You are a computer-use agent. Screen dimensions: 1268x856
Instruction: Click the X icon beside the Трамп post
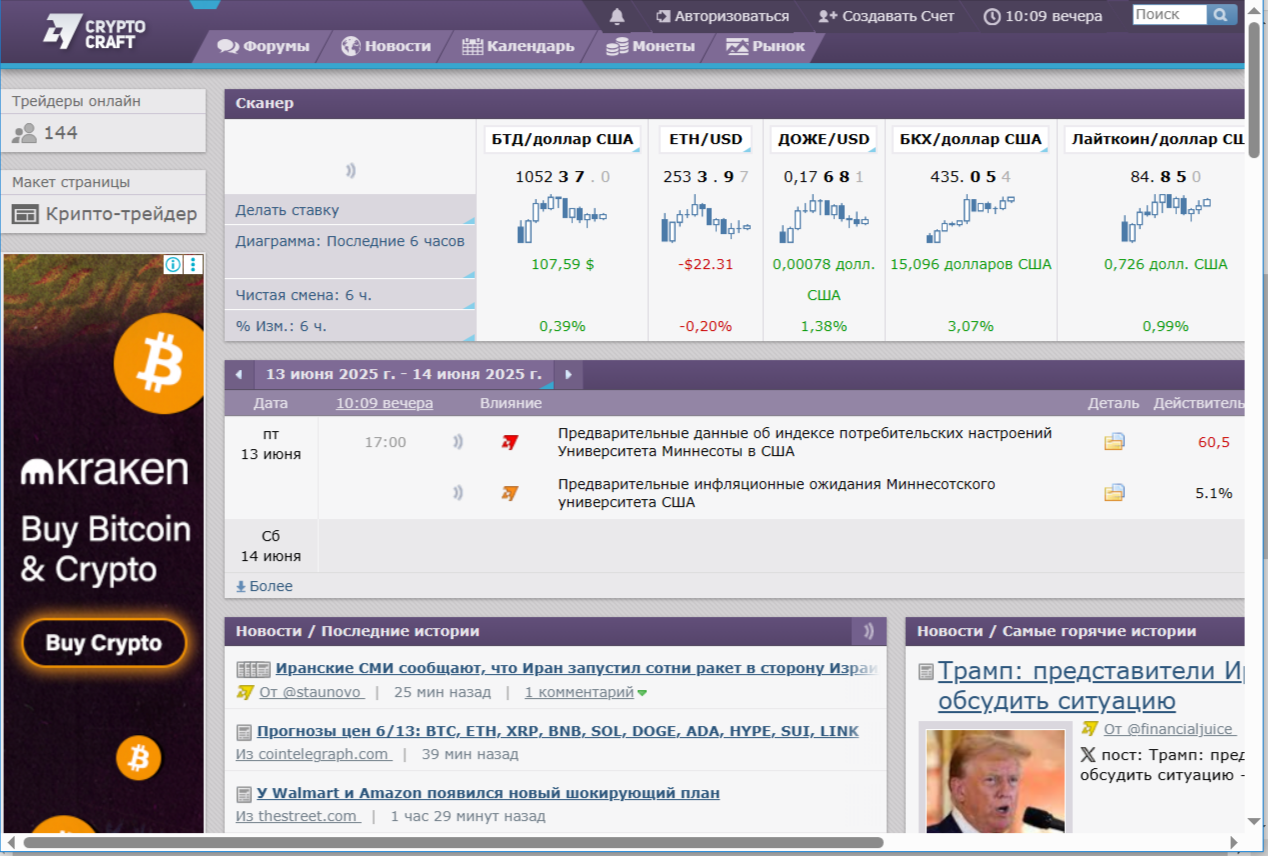pyautogui.click(x=1088, y=756)
